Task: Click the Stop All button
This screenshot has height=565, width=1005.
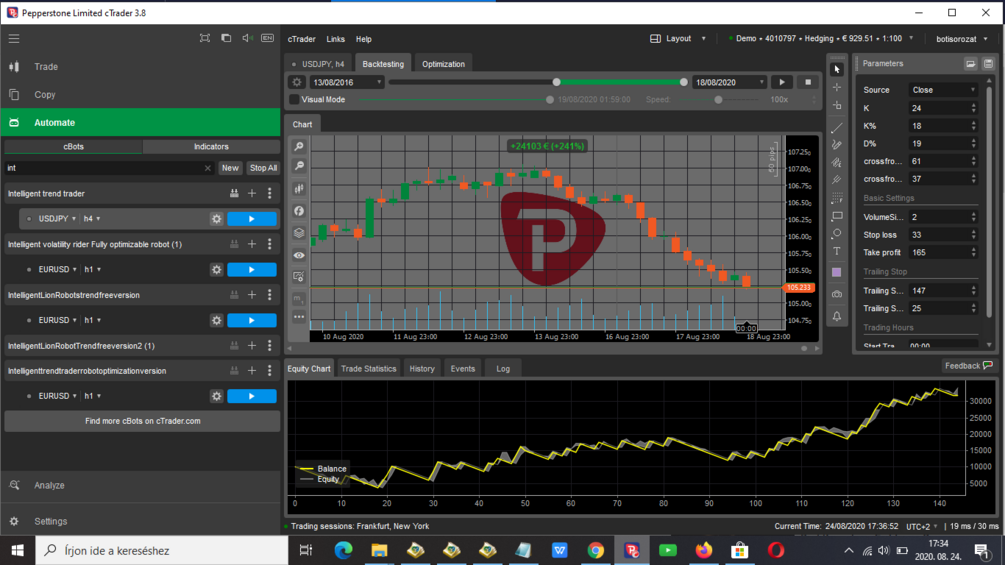Action: point(263,168)
